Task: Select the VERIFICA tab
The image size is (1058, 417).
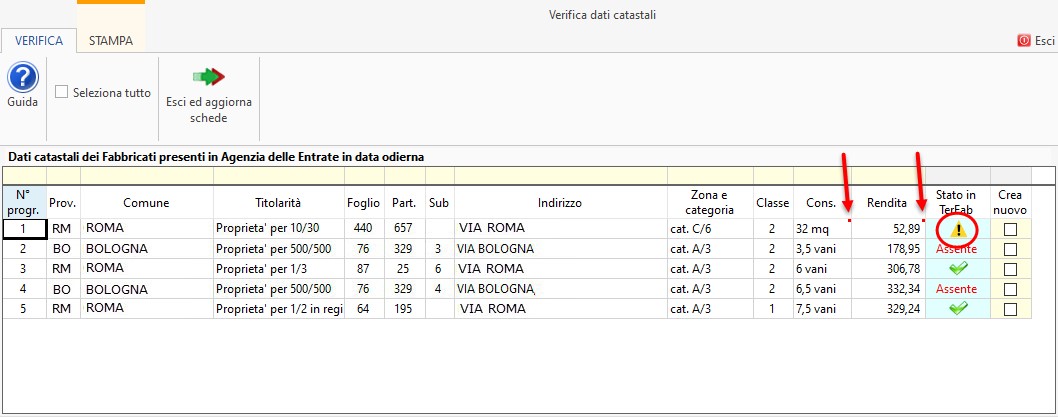Action: (x=39, y=41)
